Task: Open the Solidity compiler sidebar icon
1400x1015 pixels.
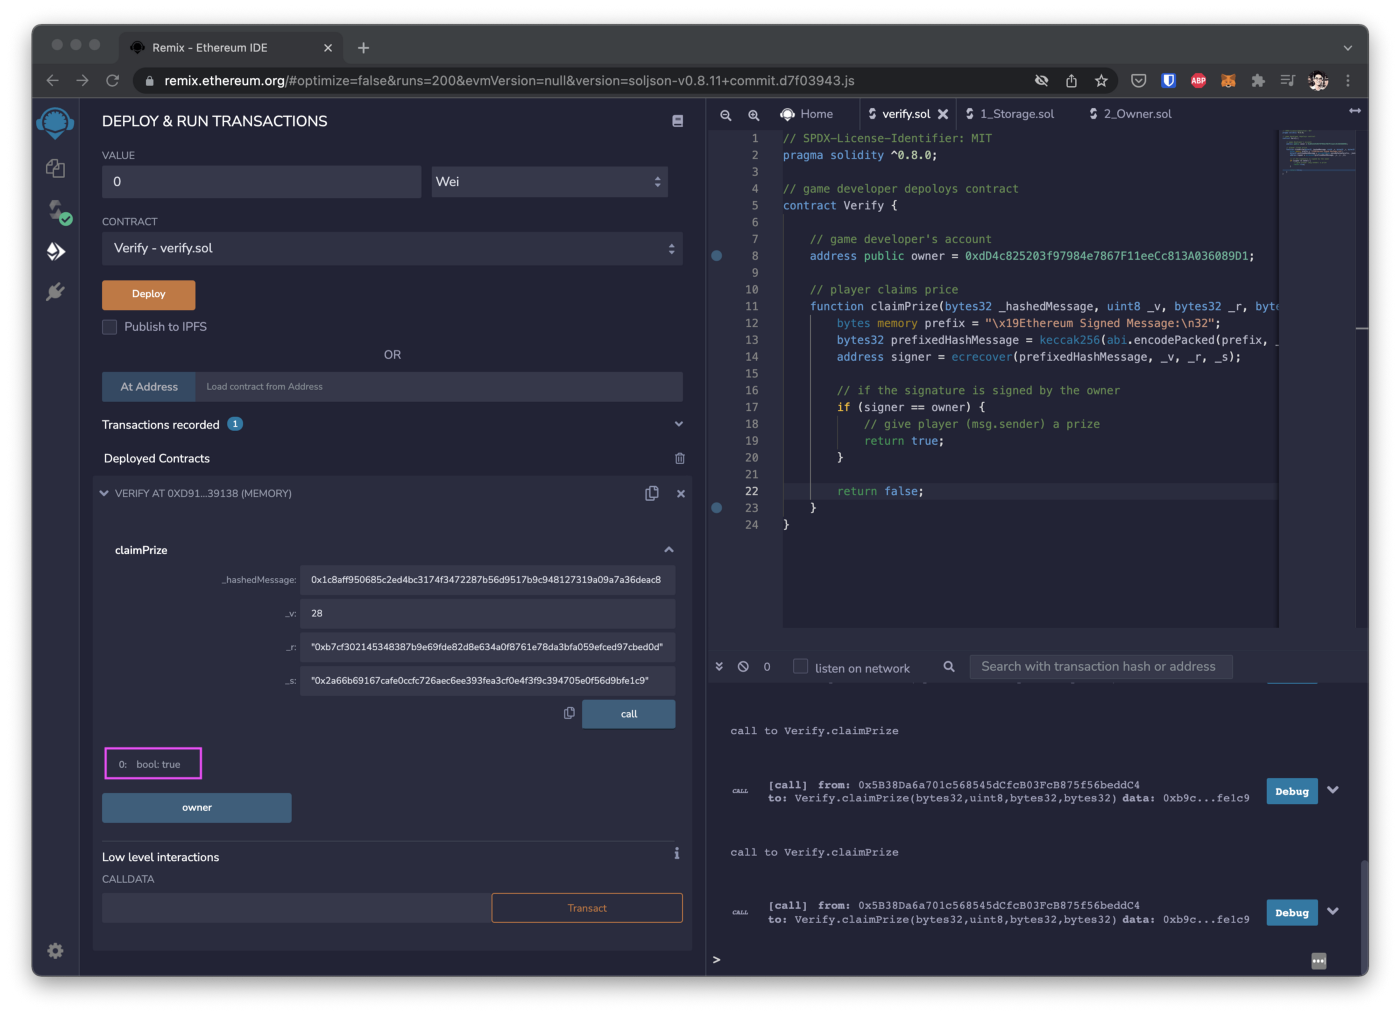Action: (x=56, y=210)
